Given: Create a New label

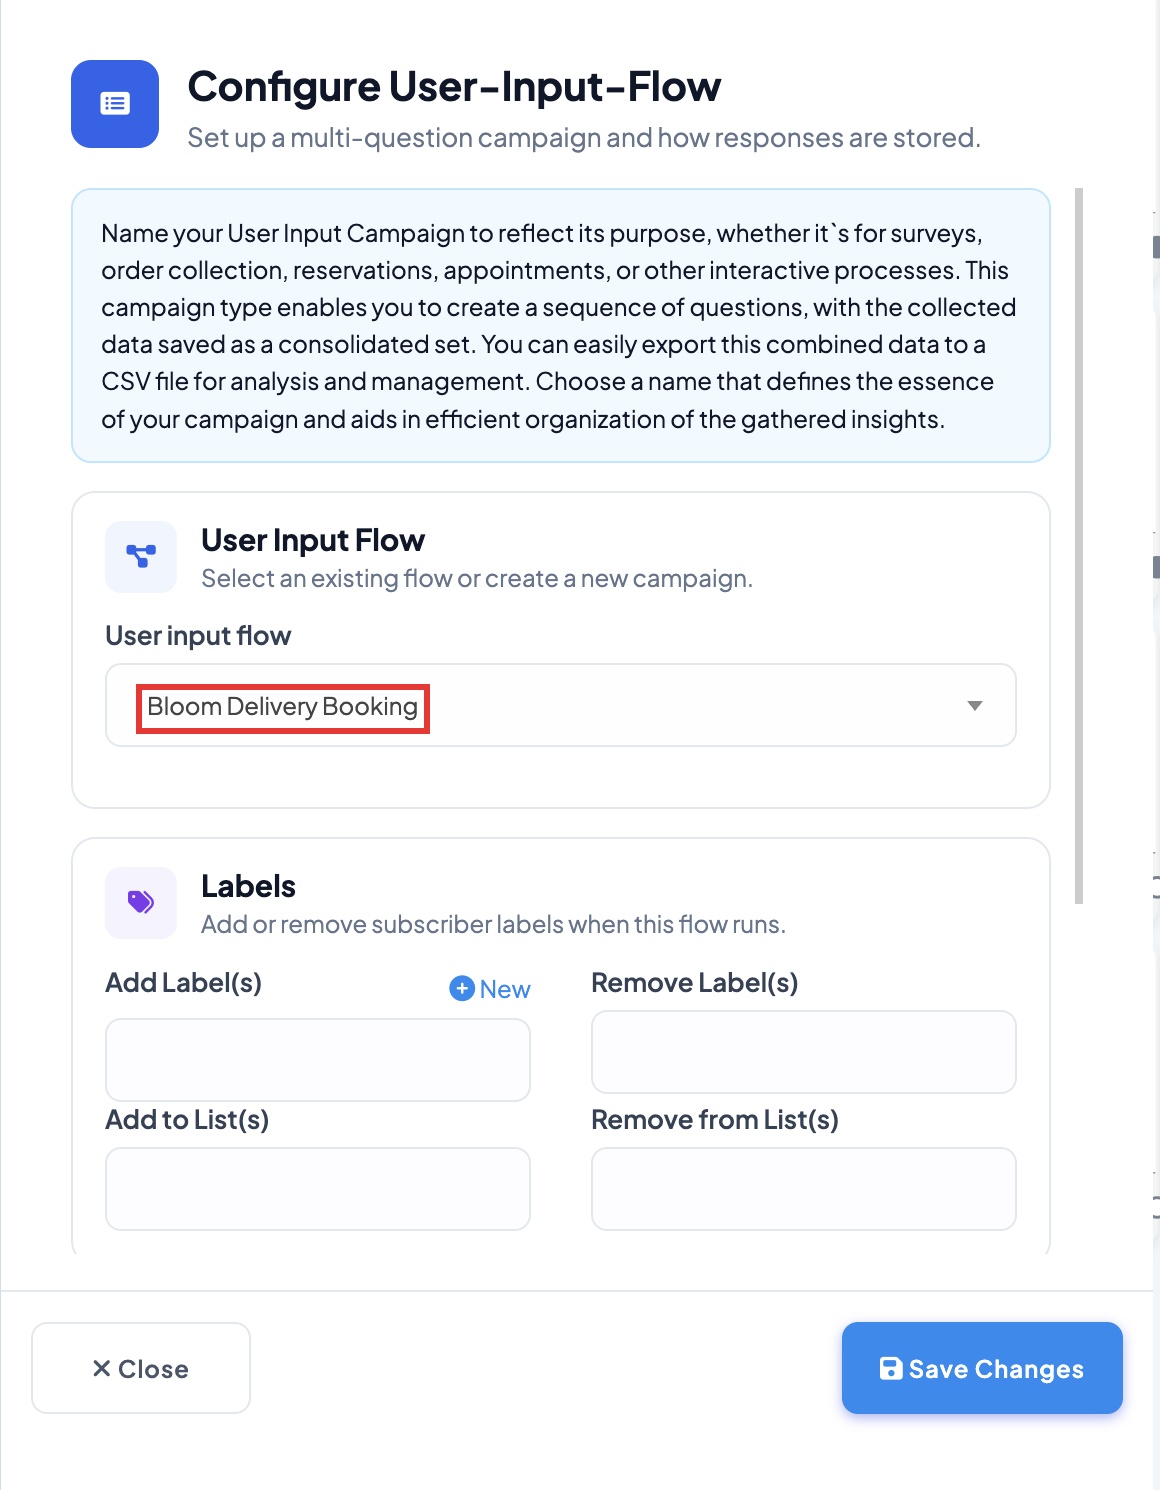Looking at the screenshot, I should [x=490, y=989].
